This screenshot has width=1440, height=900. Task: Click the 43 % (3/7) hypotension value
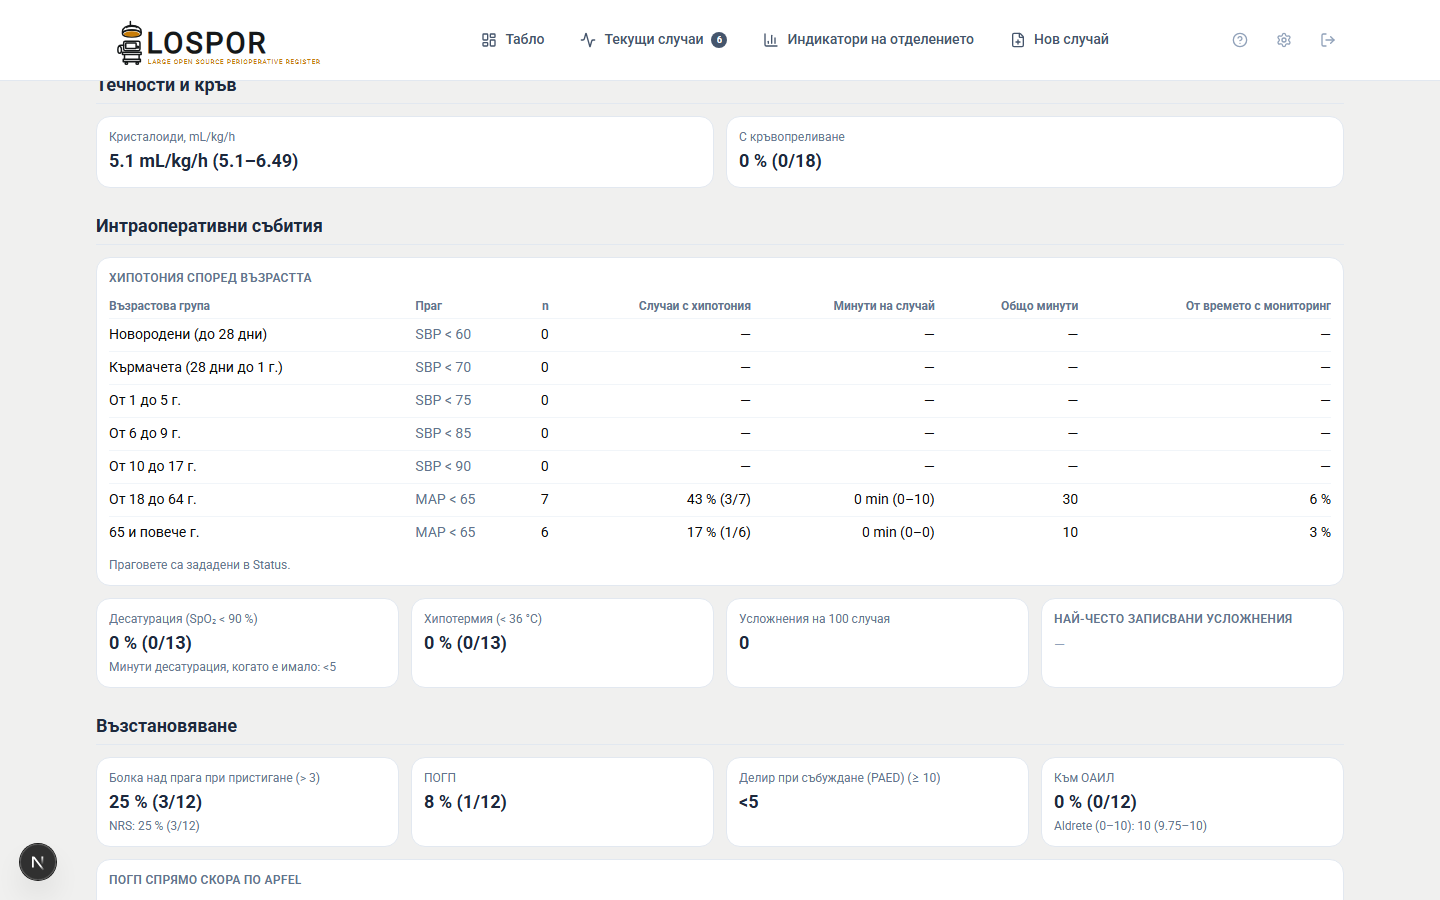click(x=718, y=499)
